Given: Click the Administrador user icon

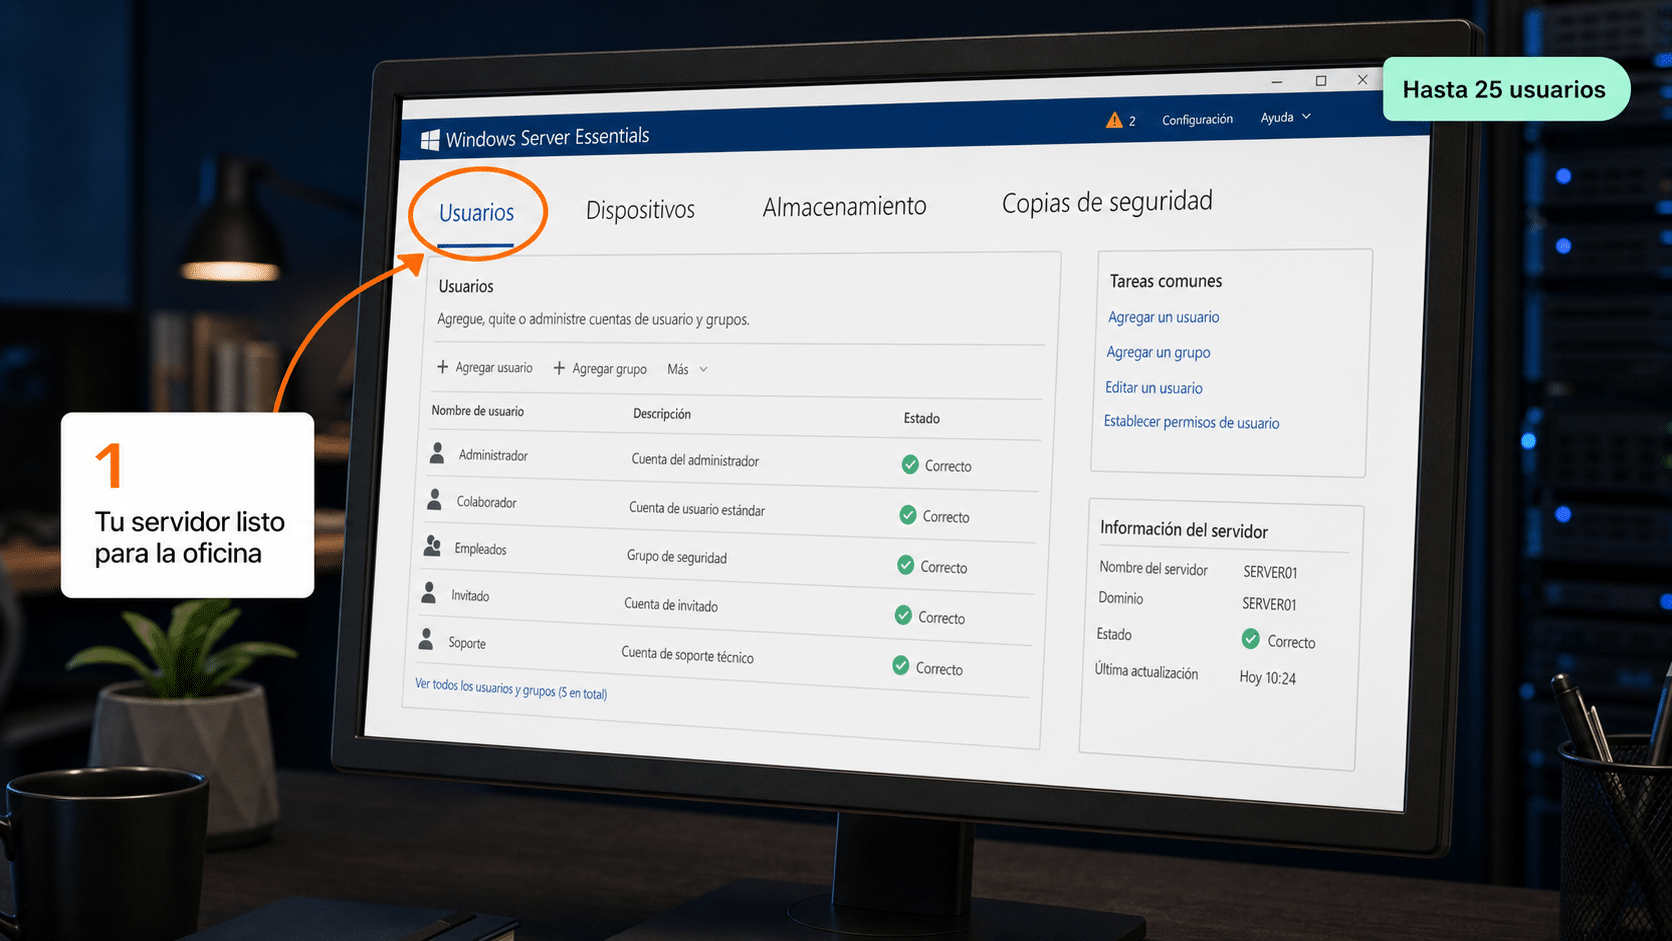Looking at the screenshot, I should 437,453.
